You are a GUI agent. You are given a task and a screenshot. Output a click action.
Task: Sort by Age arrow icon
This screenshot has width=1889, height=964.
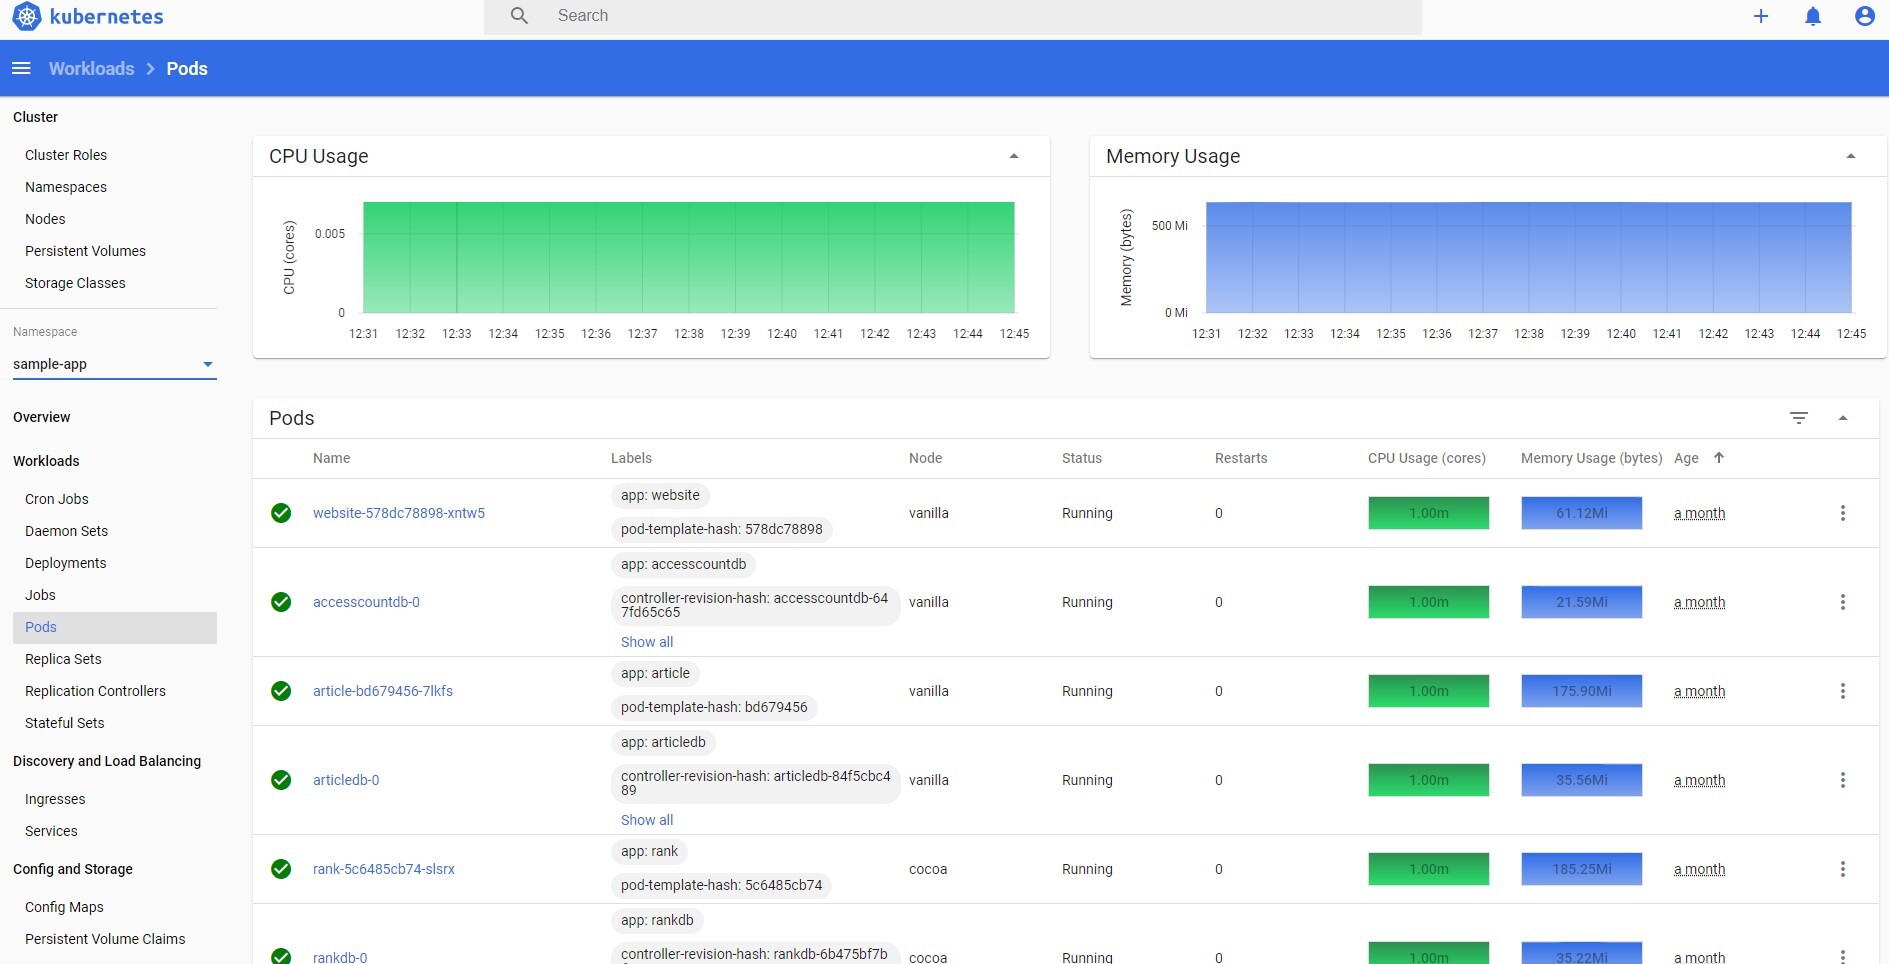tap(1719, 458)
